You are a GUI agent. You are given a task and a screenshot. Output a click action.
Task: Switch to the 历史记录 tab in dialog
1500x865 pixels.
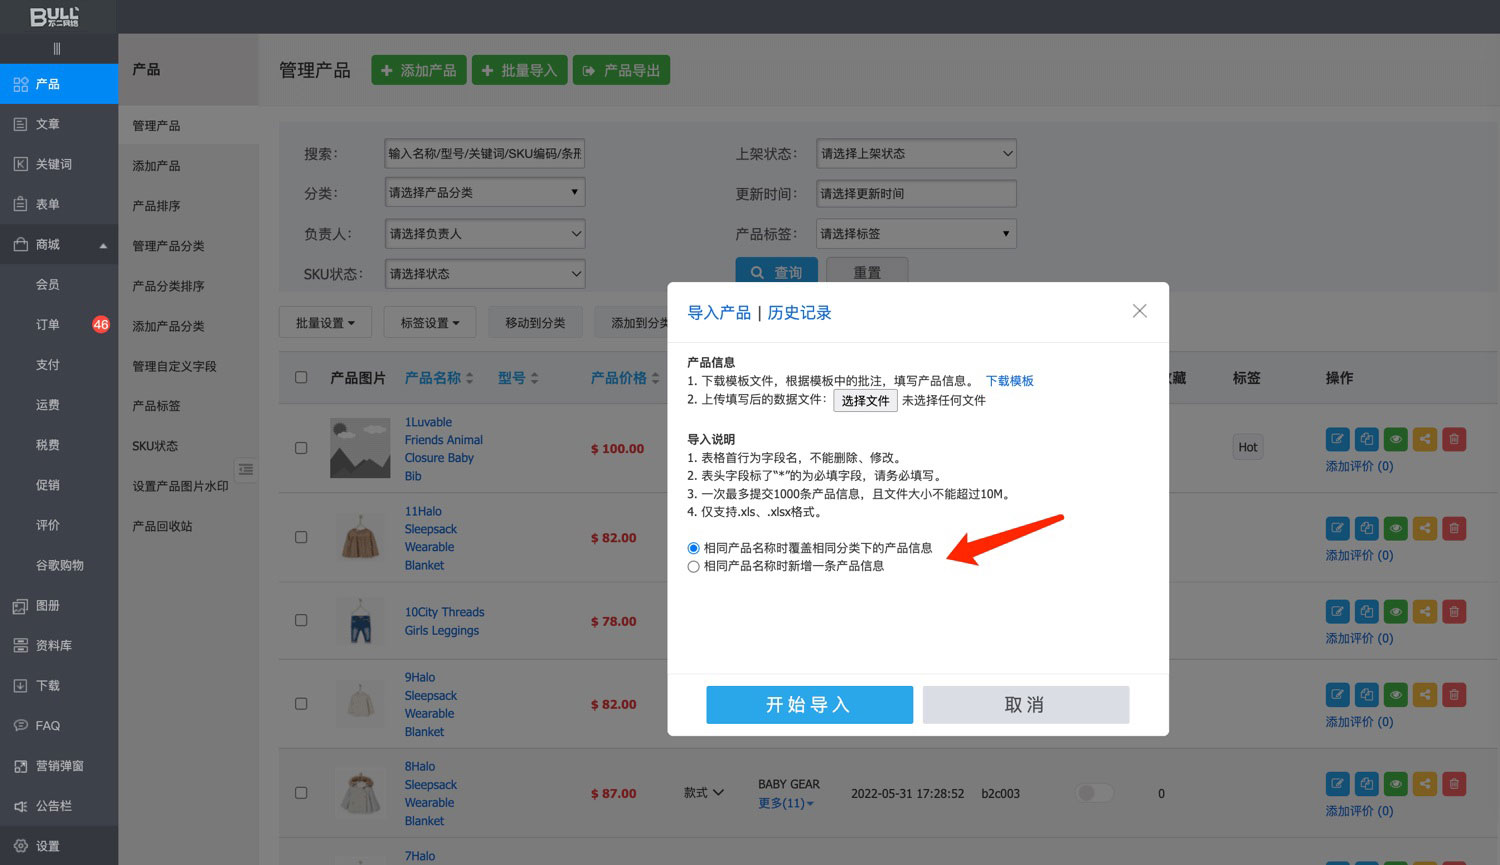point(799,313)
